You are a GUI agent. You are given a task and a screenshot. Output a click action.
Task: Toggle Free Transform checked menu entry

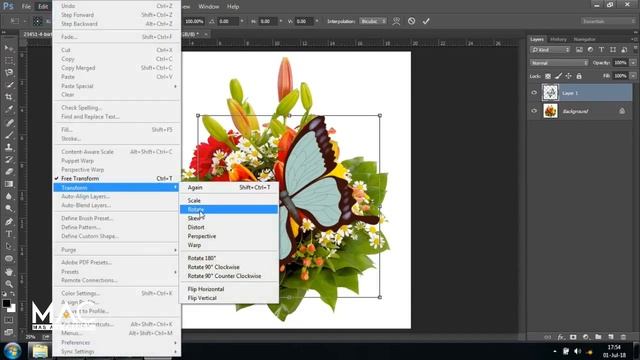coord(117,178)
